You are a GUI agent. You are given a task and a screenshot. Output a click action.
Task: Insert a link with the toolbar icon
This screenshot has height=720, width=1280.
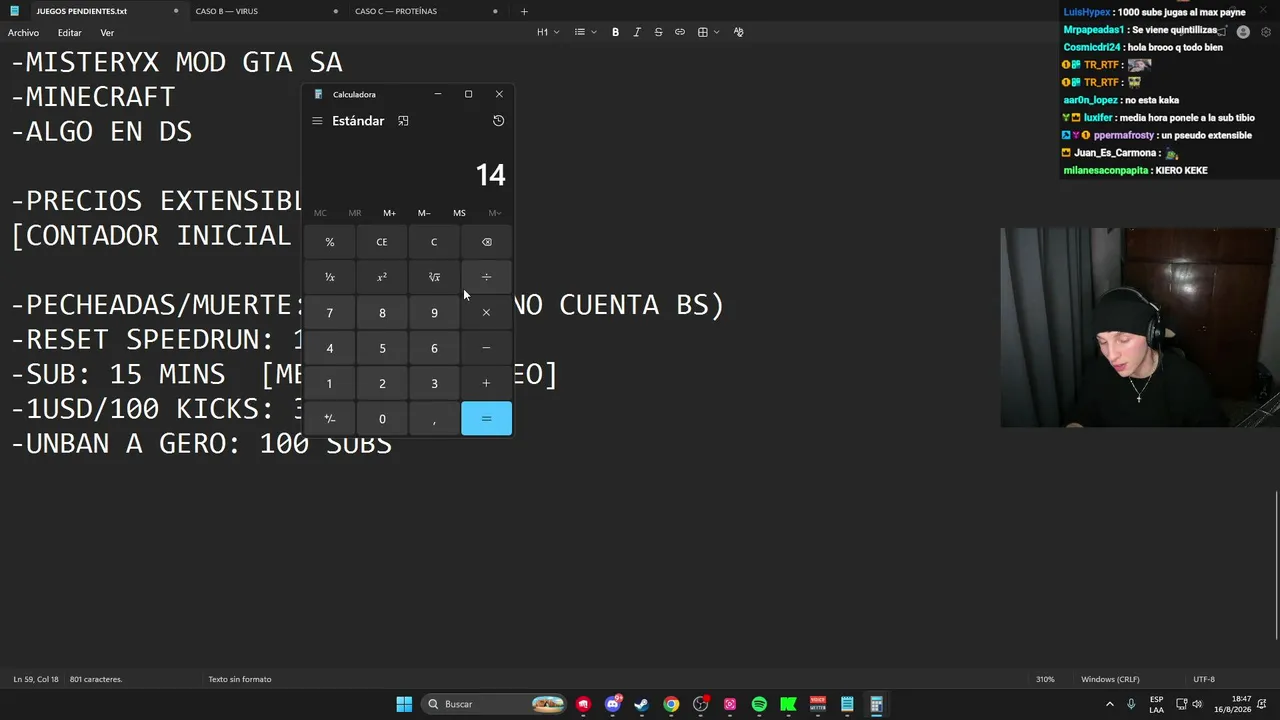coord(680,32)
